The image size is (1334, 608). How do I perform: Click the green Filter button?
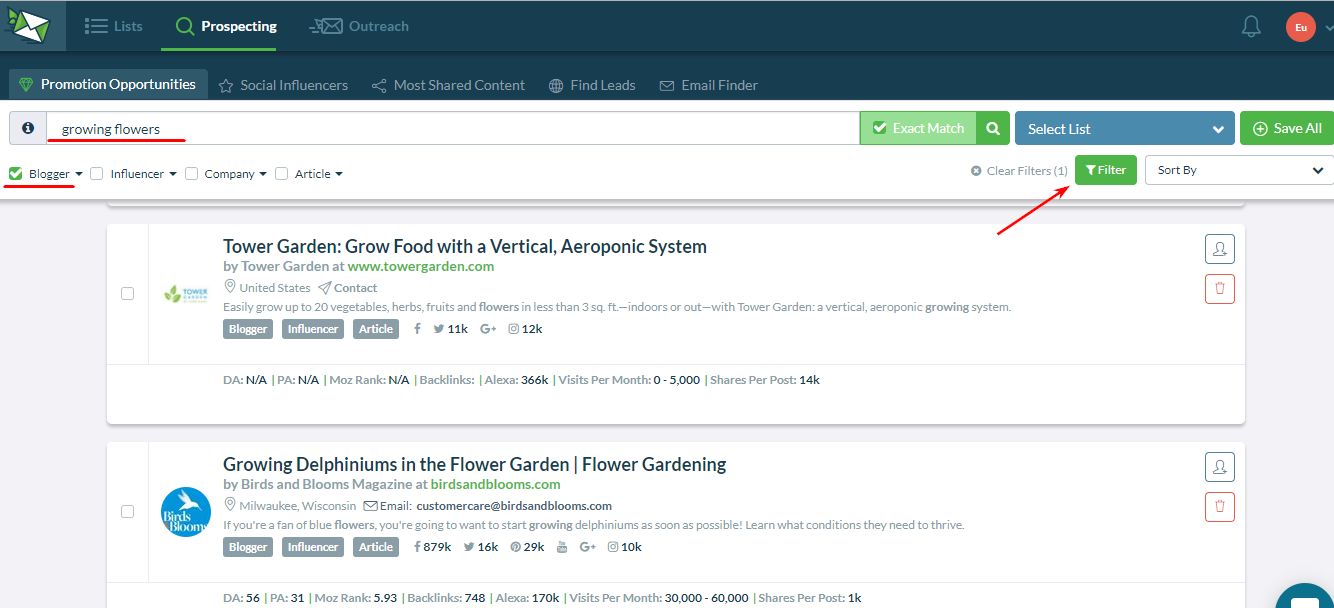tap(1106, 170)
